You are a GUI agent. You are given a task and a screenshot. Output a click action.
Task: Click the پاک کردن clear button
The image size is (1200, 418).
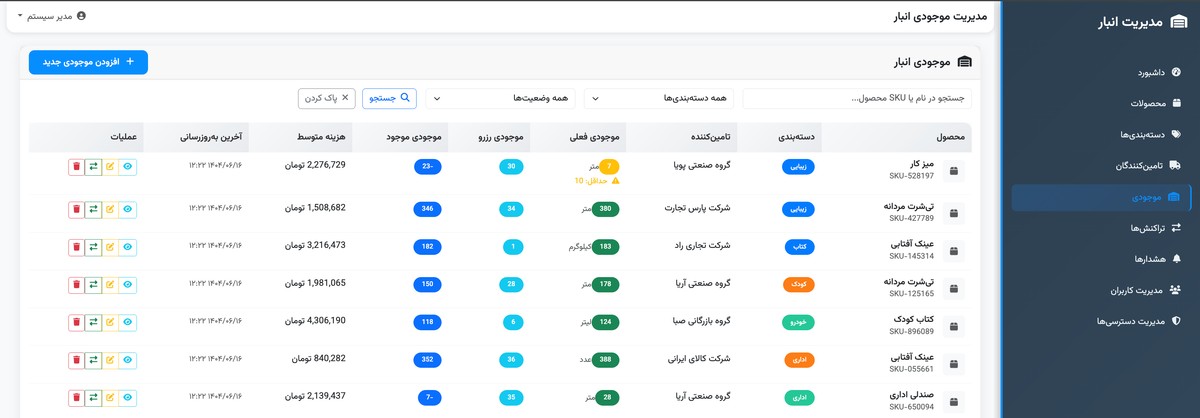coord(327,98)
